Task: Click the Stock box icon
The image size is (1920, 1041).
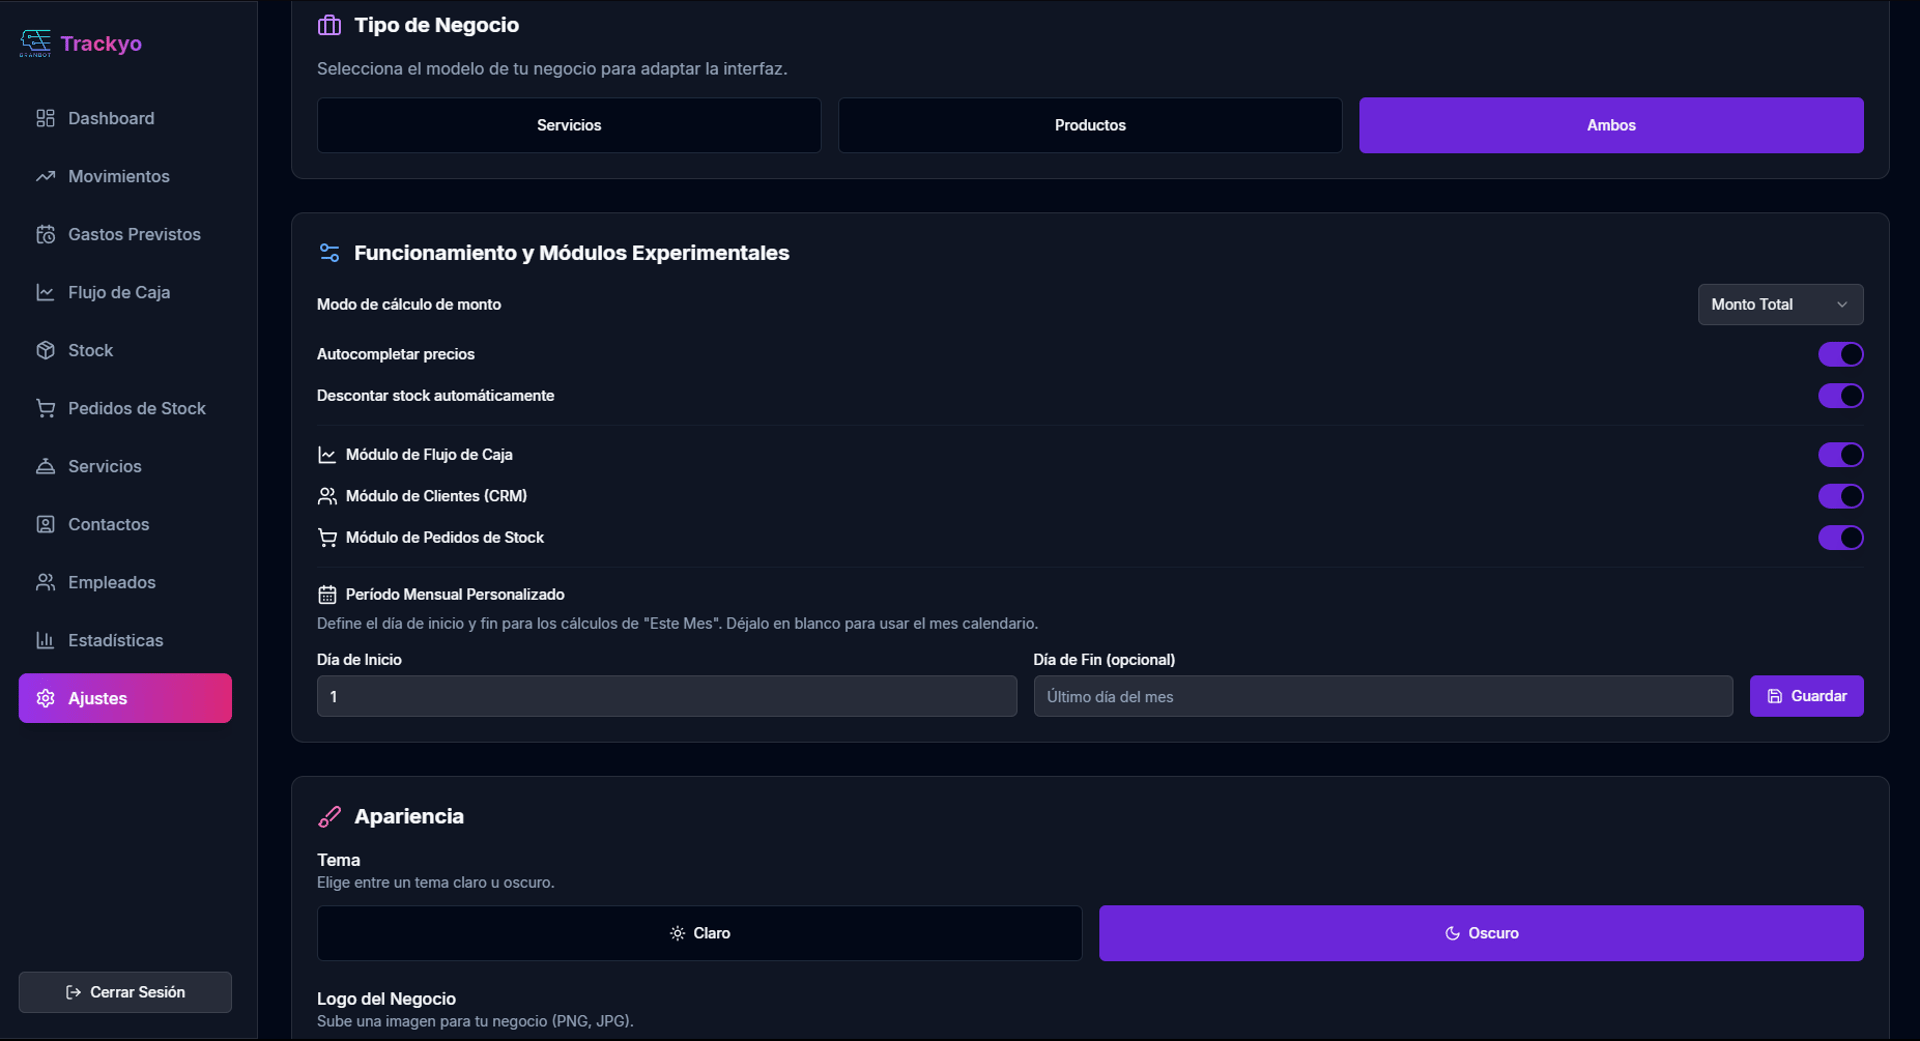Action: click(x=45, y=350)
